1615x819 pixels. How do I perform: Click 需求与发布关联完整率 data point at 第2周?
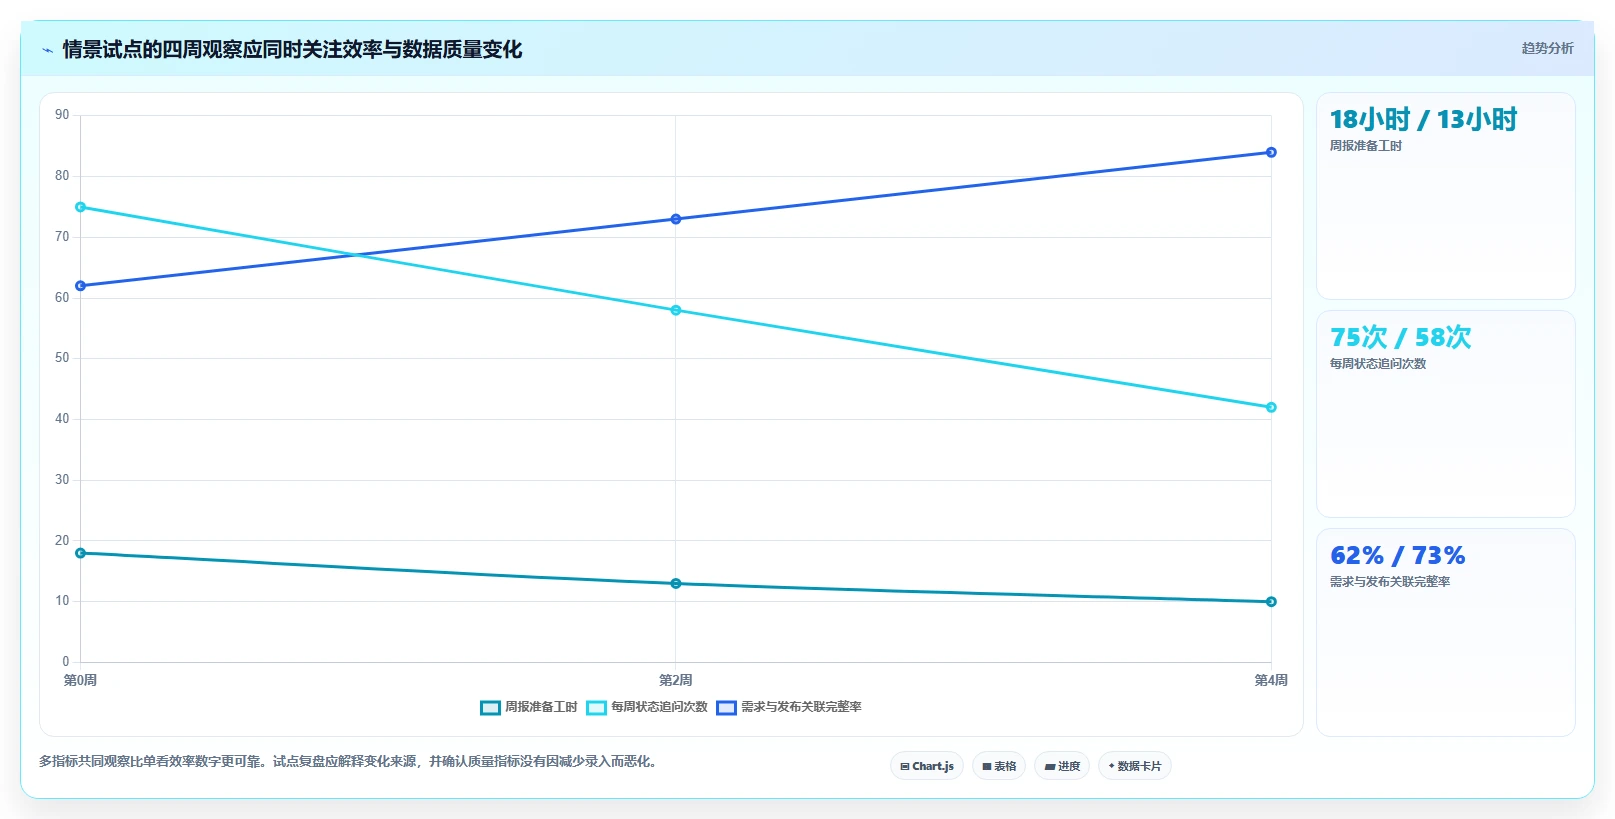(x=676, y=219)
